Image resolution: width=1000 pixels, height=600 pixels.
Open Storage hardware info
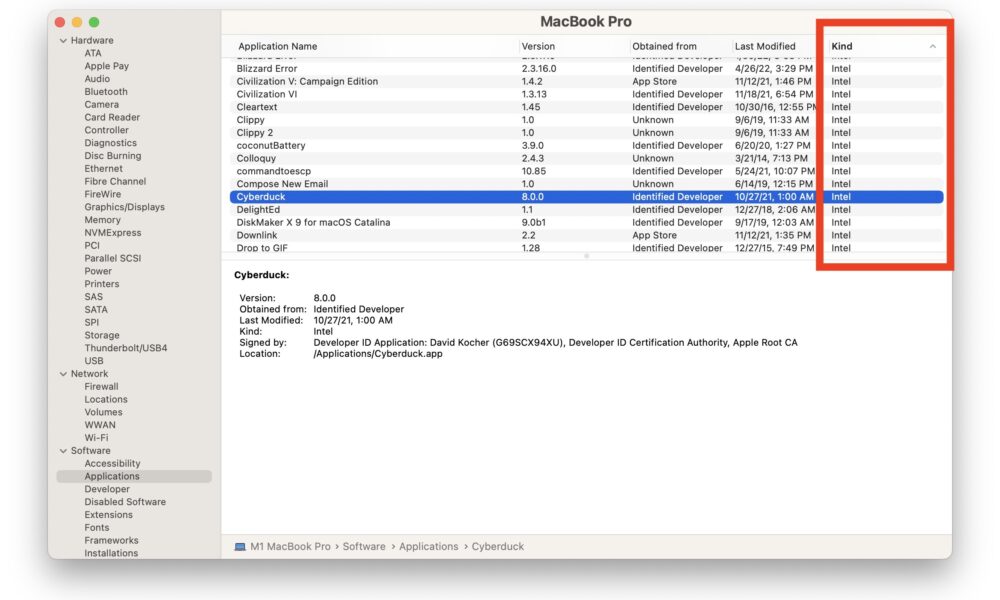click(101, 335)
